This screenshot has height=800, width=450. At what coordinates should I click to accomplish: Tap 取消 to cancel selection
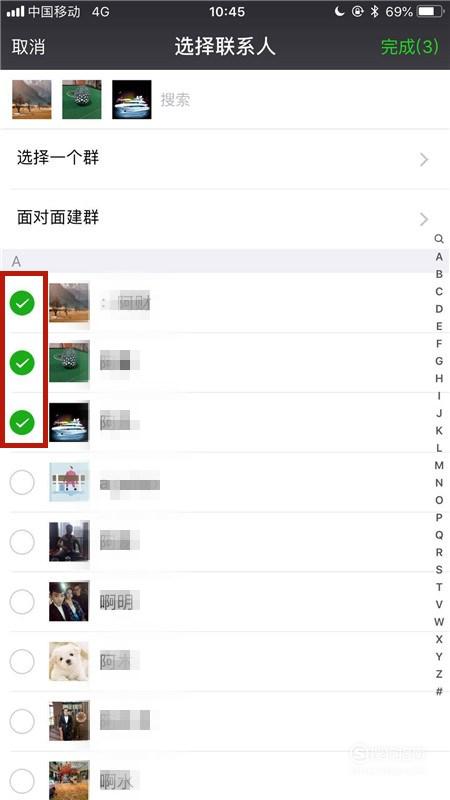(x=29, y=47)
